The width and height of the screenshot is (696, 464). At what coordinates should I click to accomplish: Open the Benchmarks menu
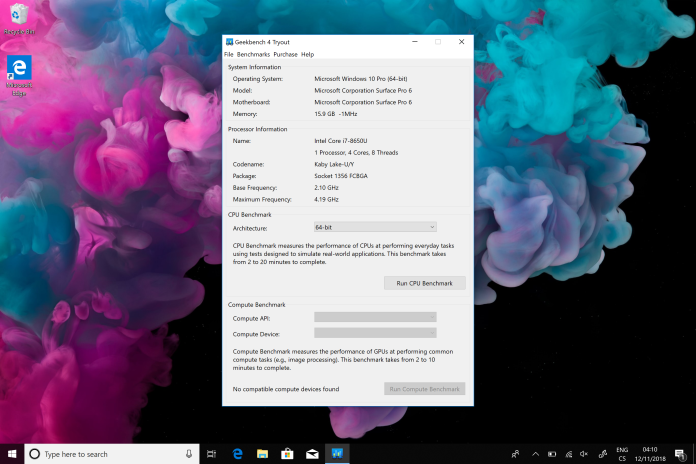[253, 54]
